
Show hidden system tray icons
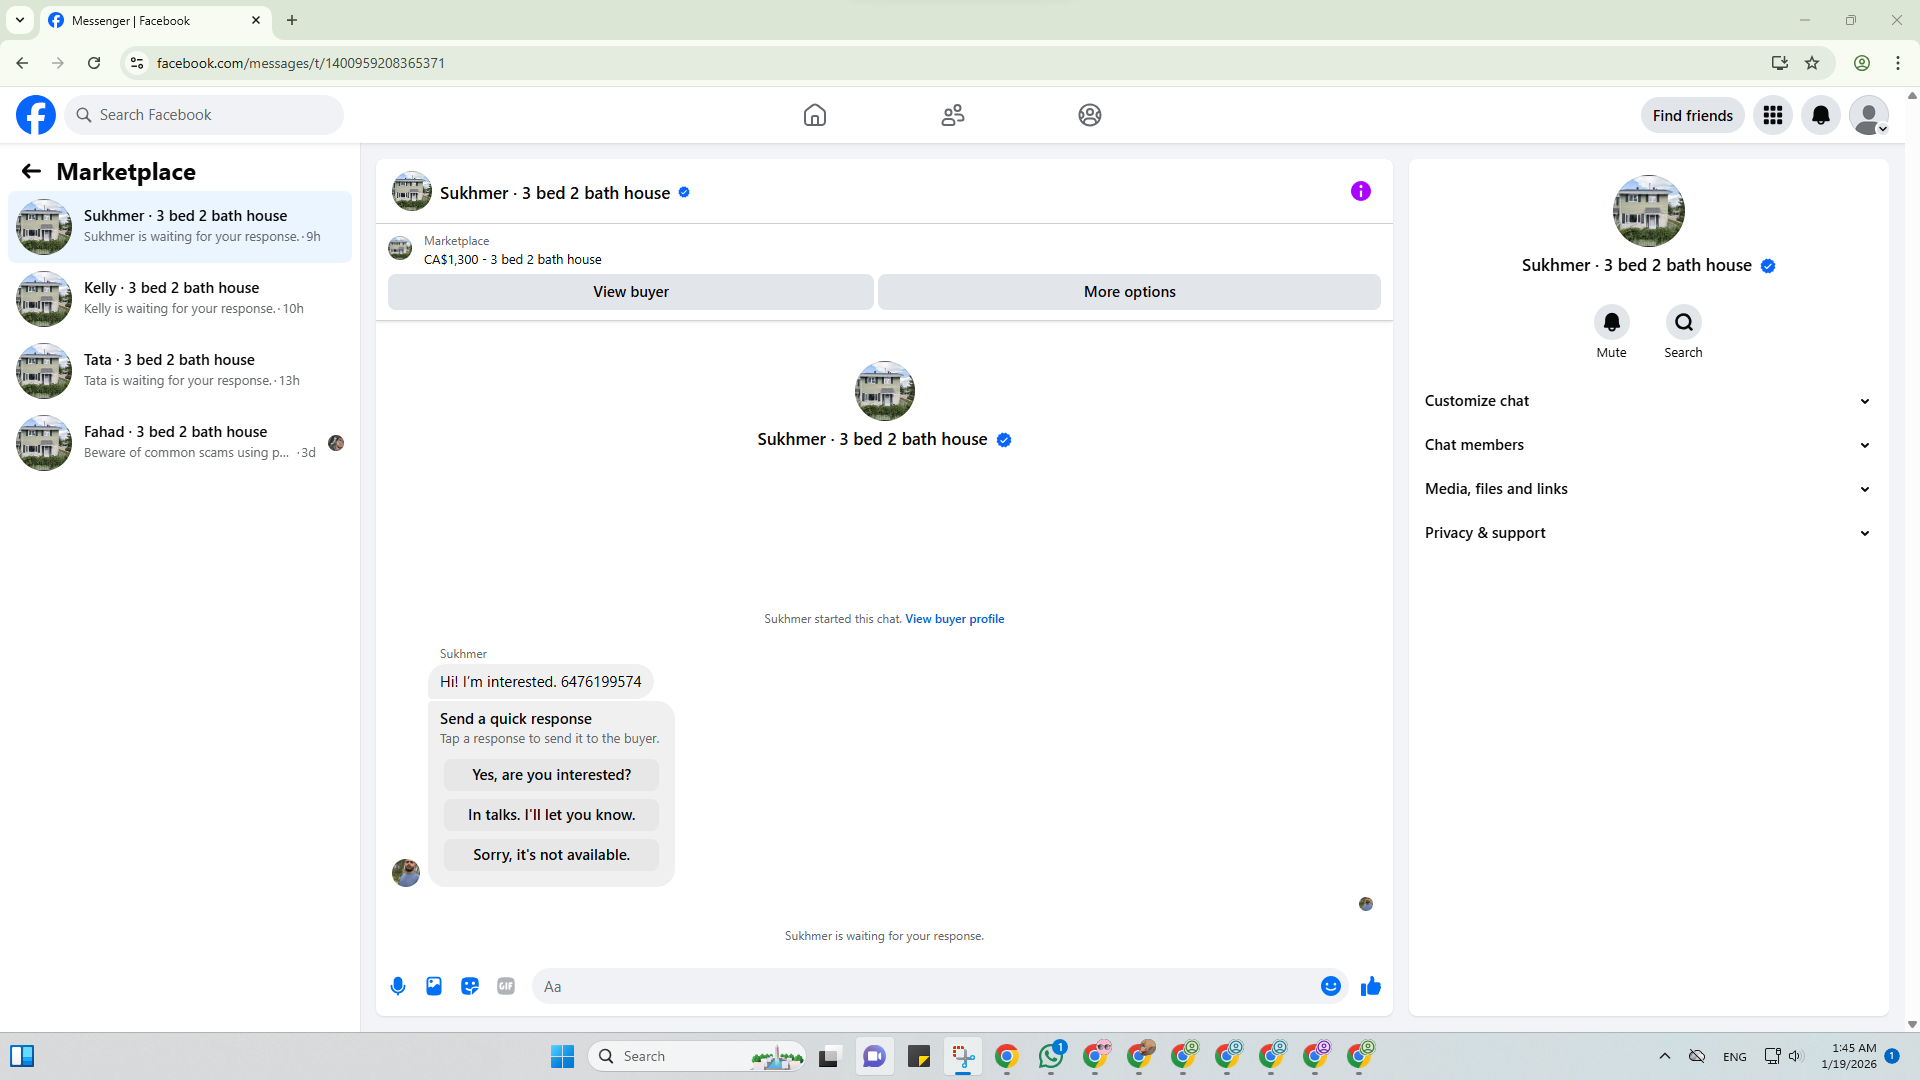pyautogui.click(x=1665, y=1056)
